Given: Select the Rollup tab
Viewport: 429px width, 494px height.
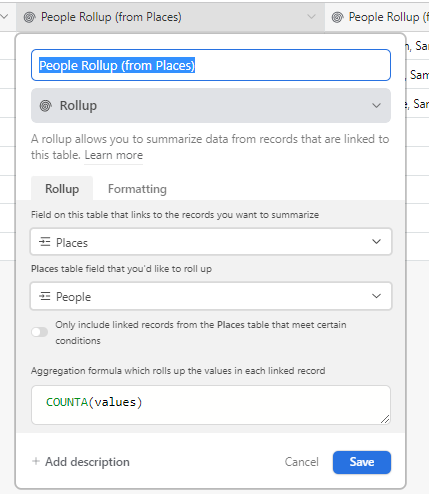Looking at the screenshot, I should 62,189.
